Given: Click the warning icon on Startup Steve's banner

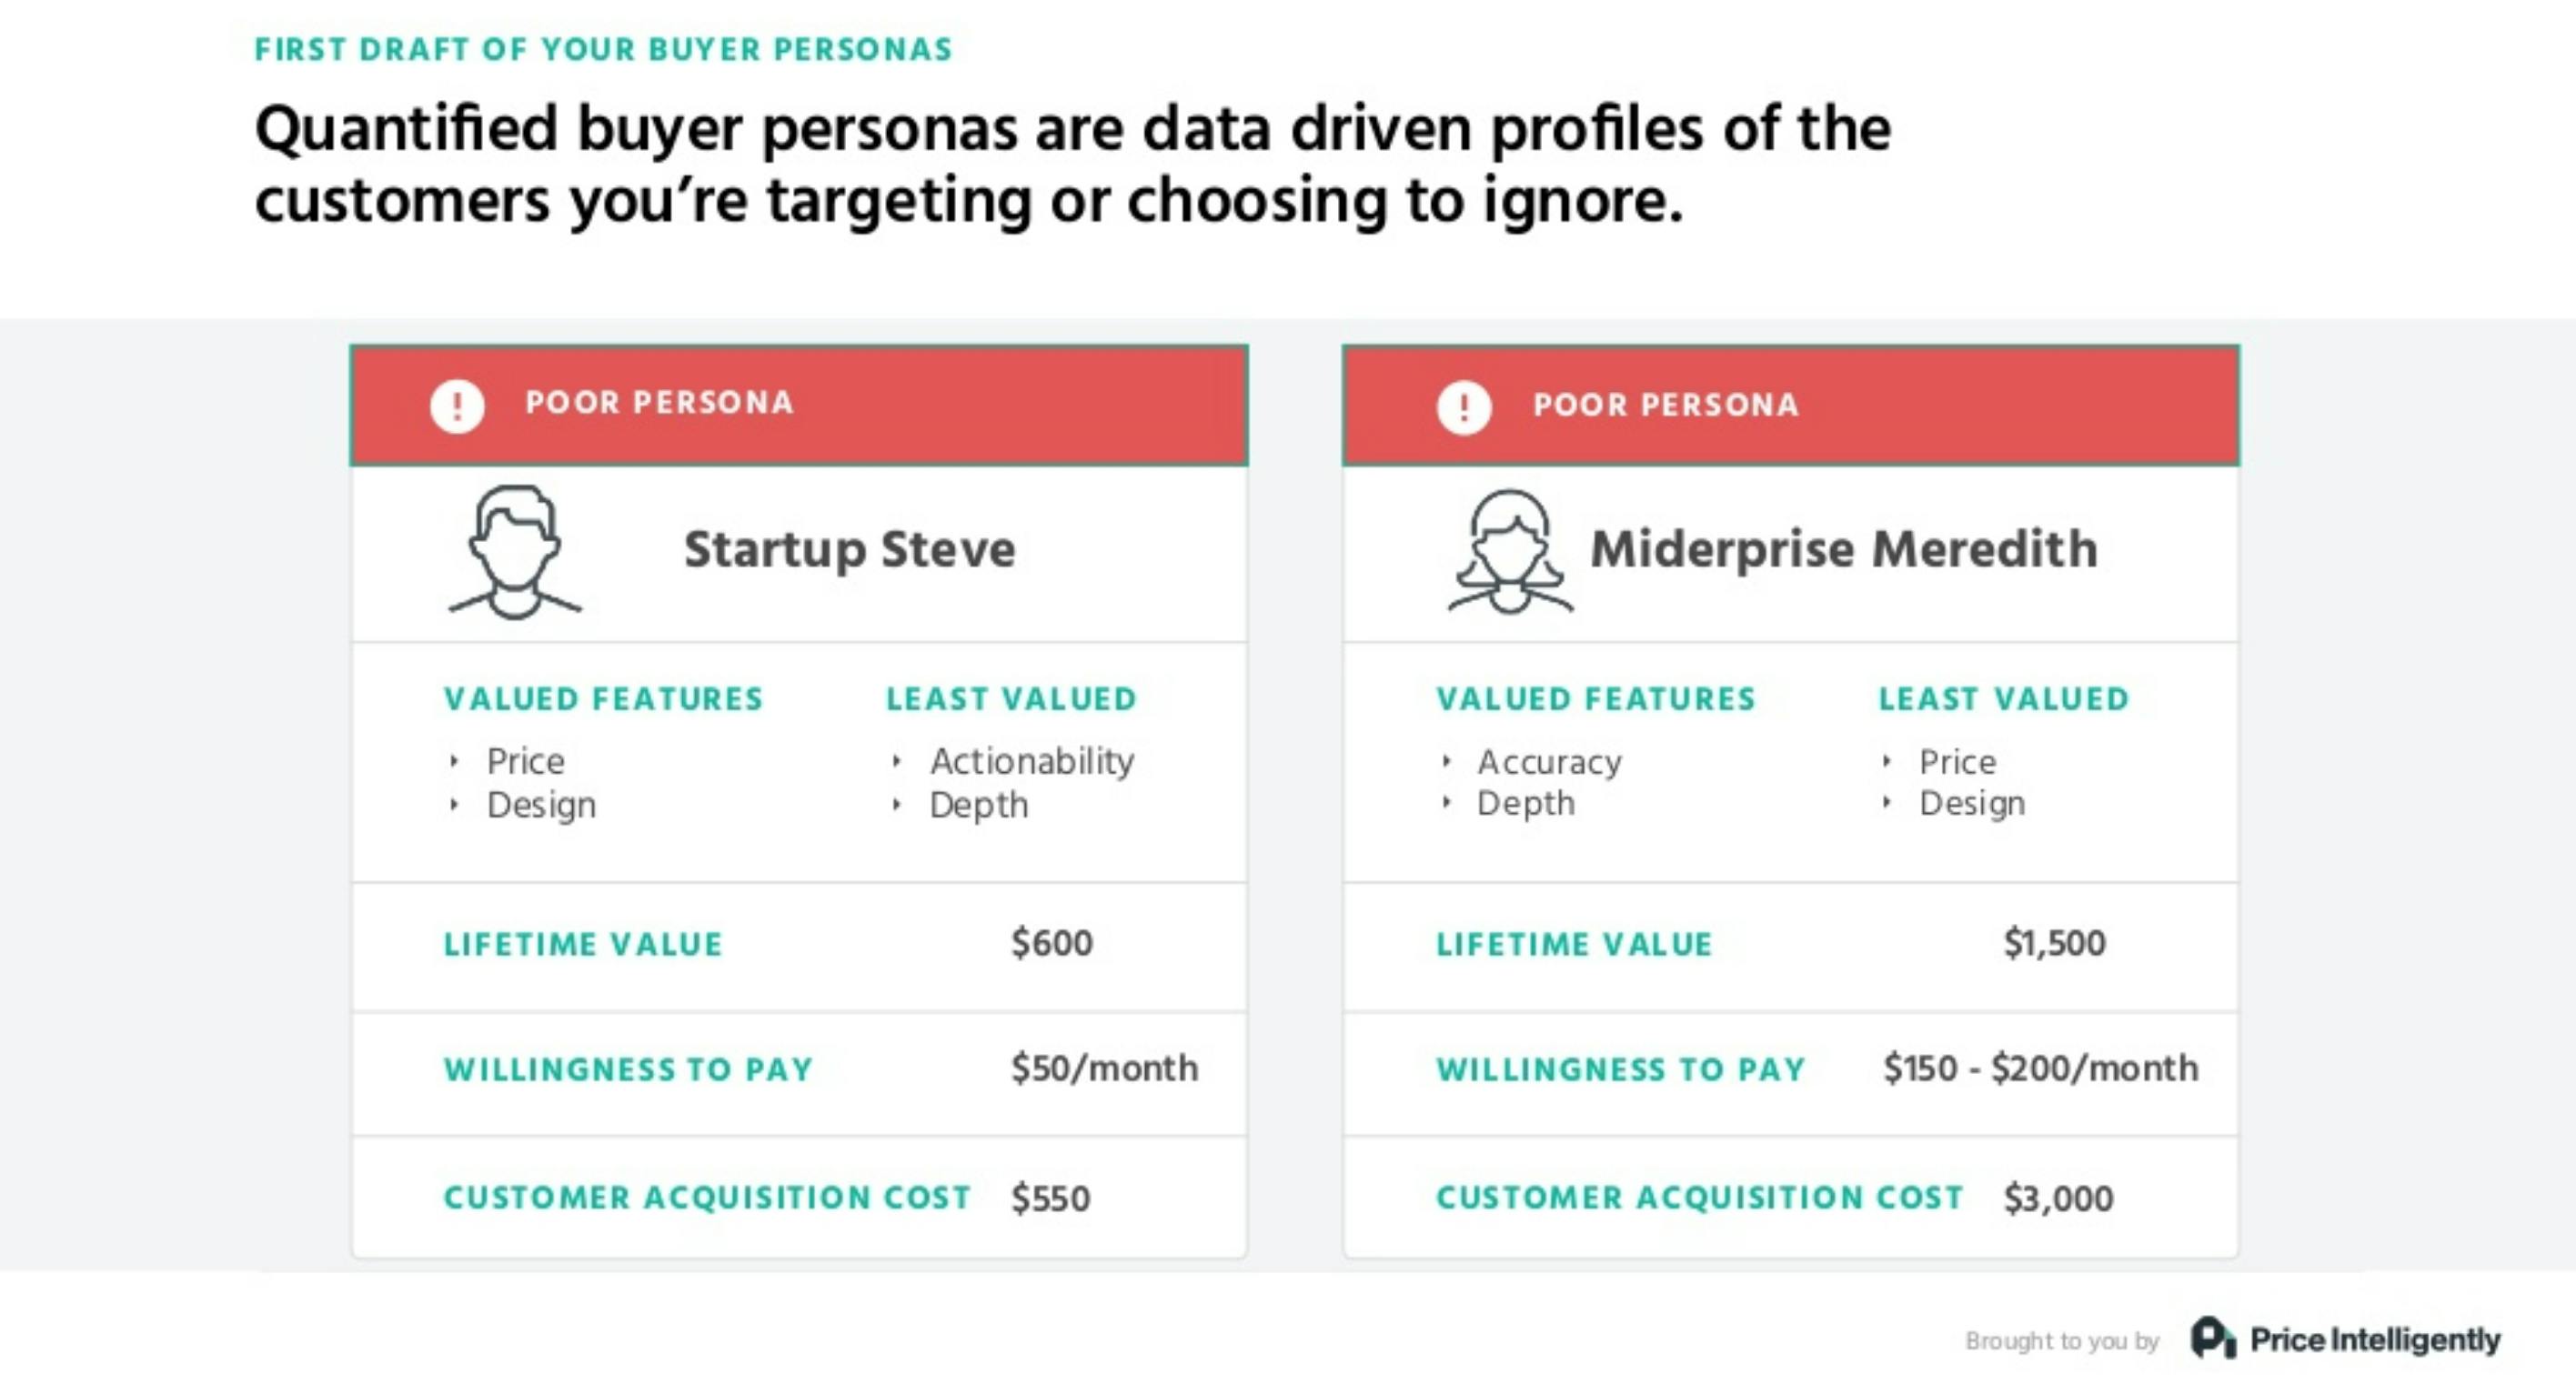Looking at the screenshot, I should tap(457, 405).
